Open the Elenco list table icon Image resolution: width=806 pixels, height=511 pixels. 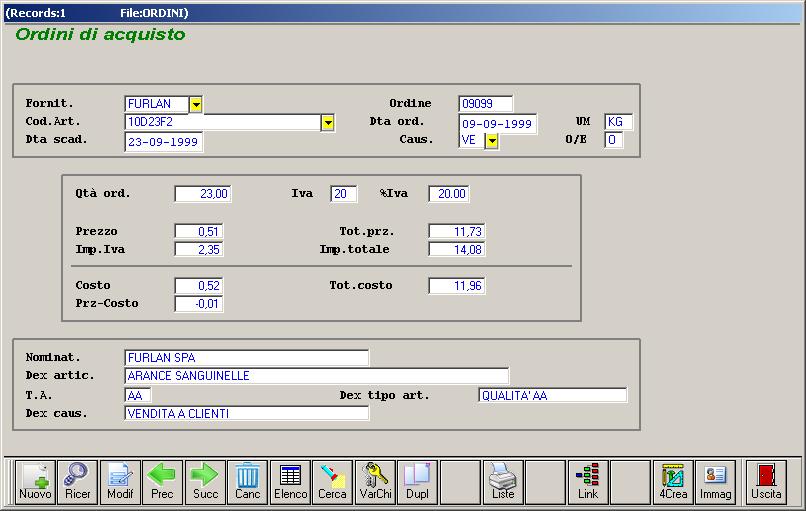290,481
